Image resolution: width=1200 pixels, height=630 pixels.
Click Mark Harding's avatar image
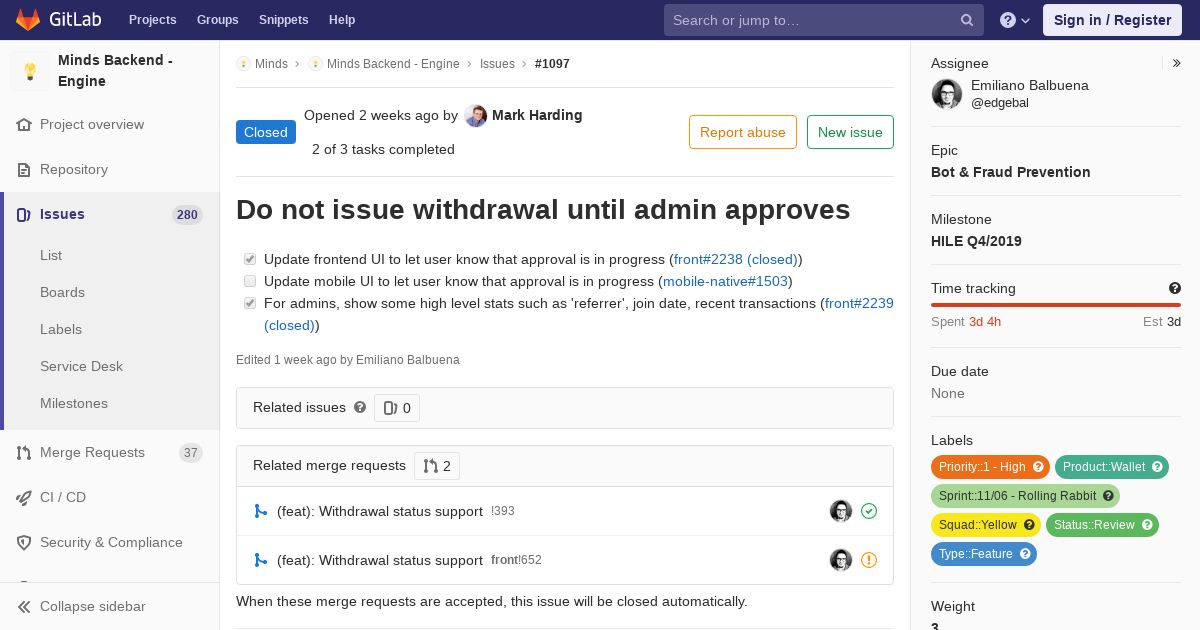(476, 116)
